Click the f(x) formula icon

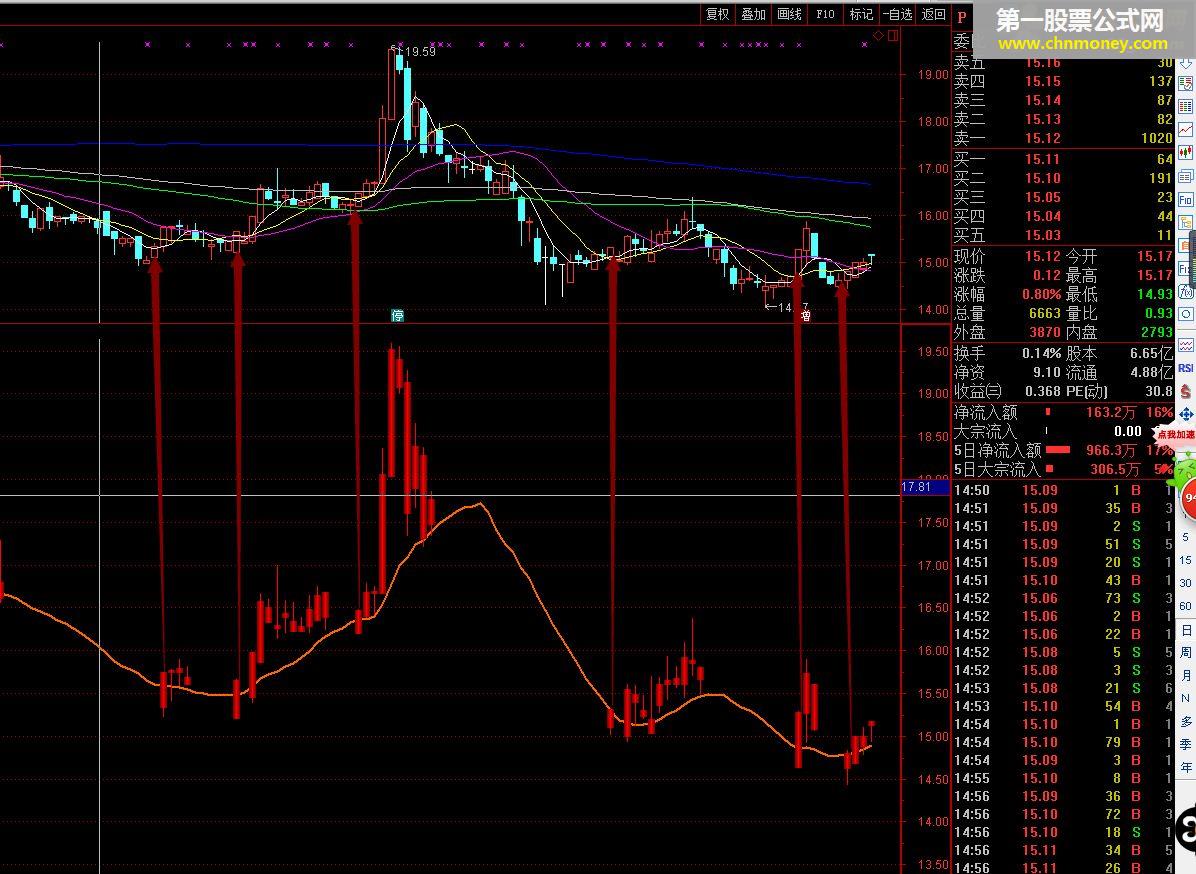click(1185, 291)
